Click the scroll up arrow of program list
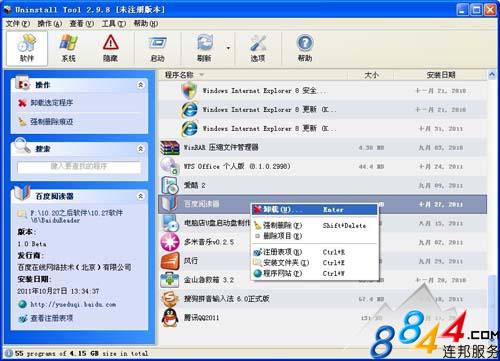The image size is (500, 361). click(x=492, y=75)
